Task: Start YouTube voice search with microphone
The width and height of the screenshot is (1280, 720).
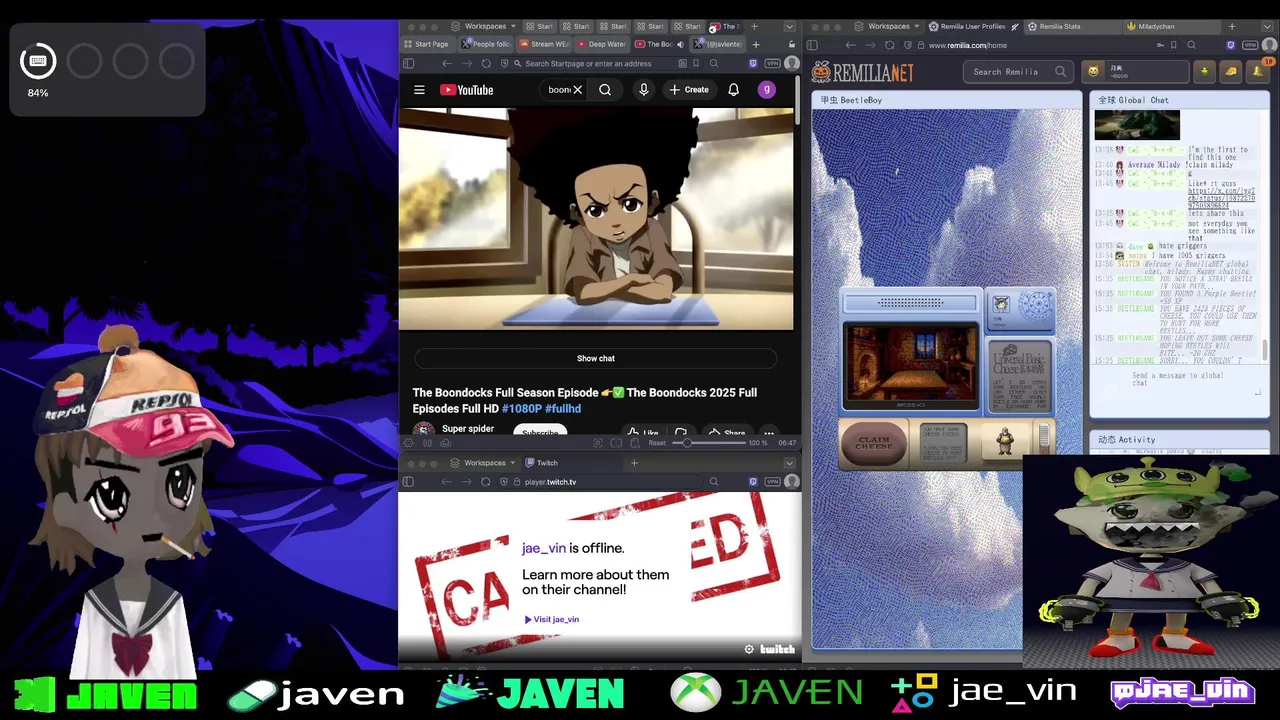Action: pos(644,90)
